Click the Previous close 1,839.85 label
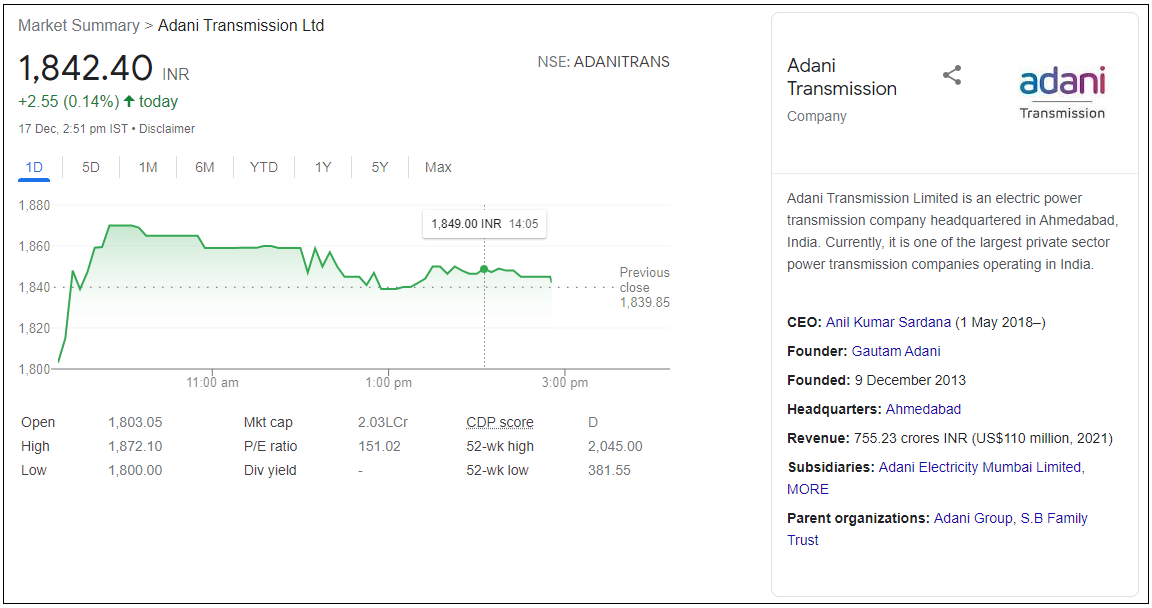 click(x=644, y=287)
